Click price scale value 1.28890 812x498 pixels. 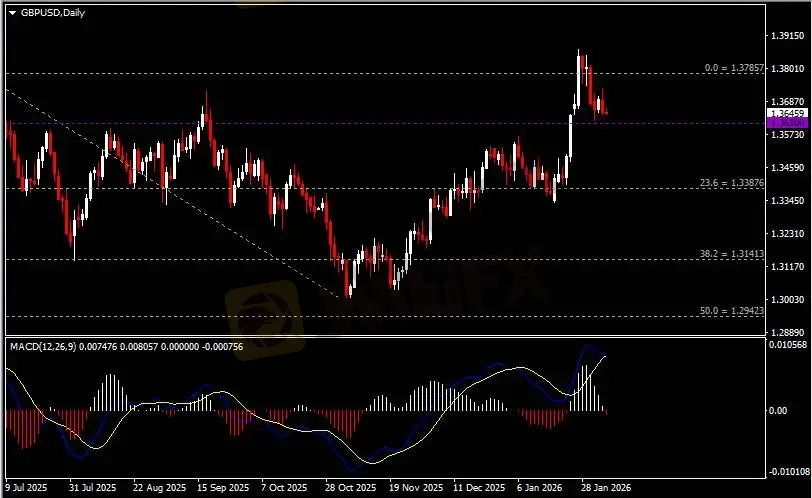click(x=788, y=332)
